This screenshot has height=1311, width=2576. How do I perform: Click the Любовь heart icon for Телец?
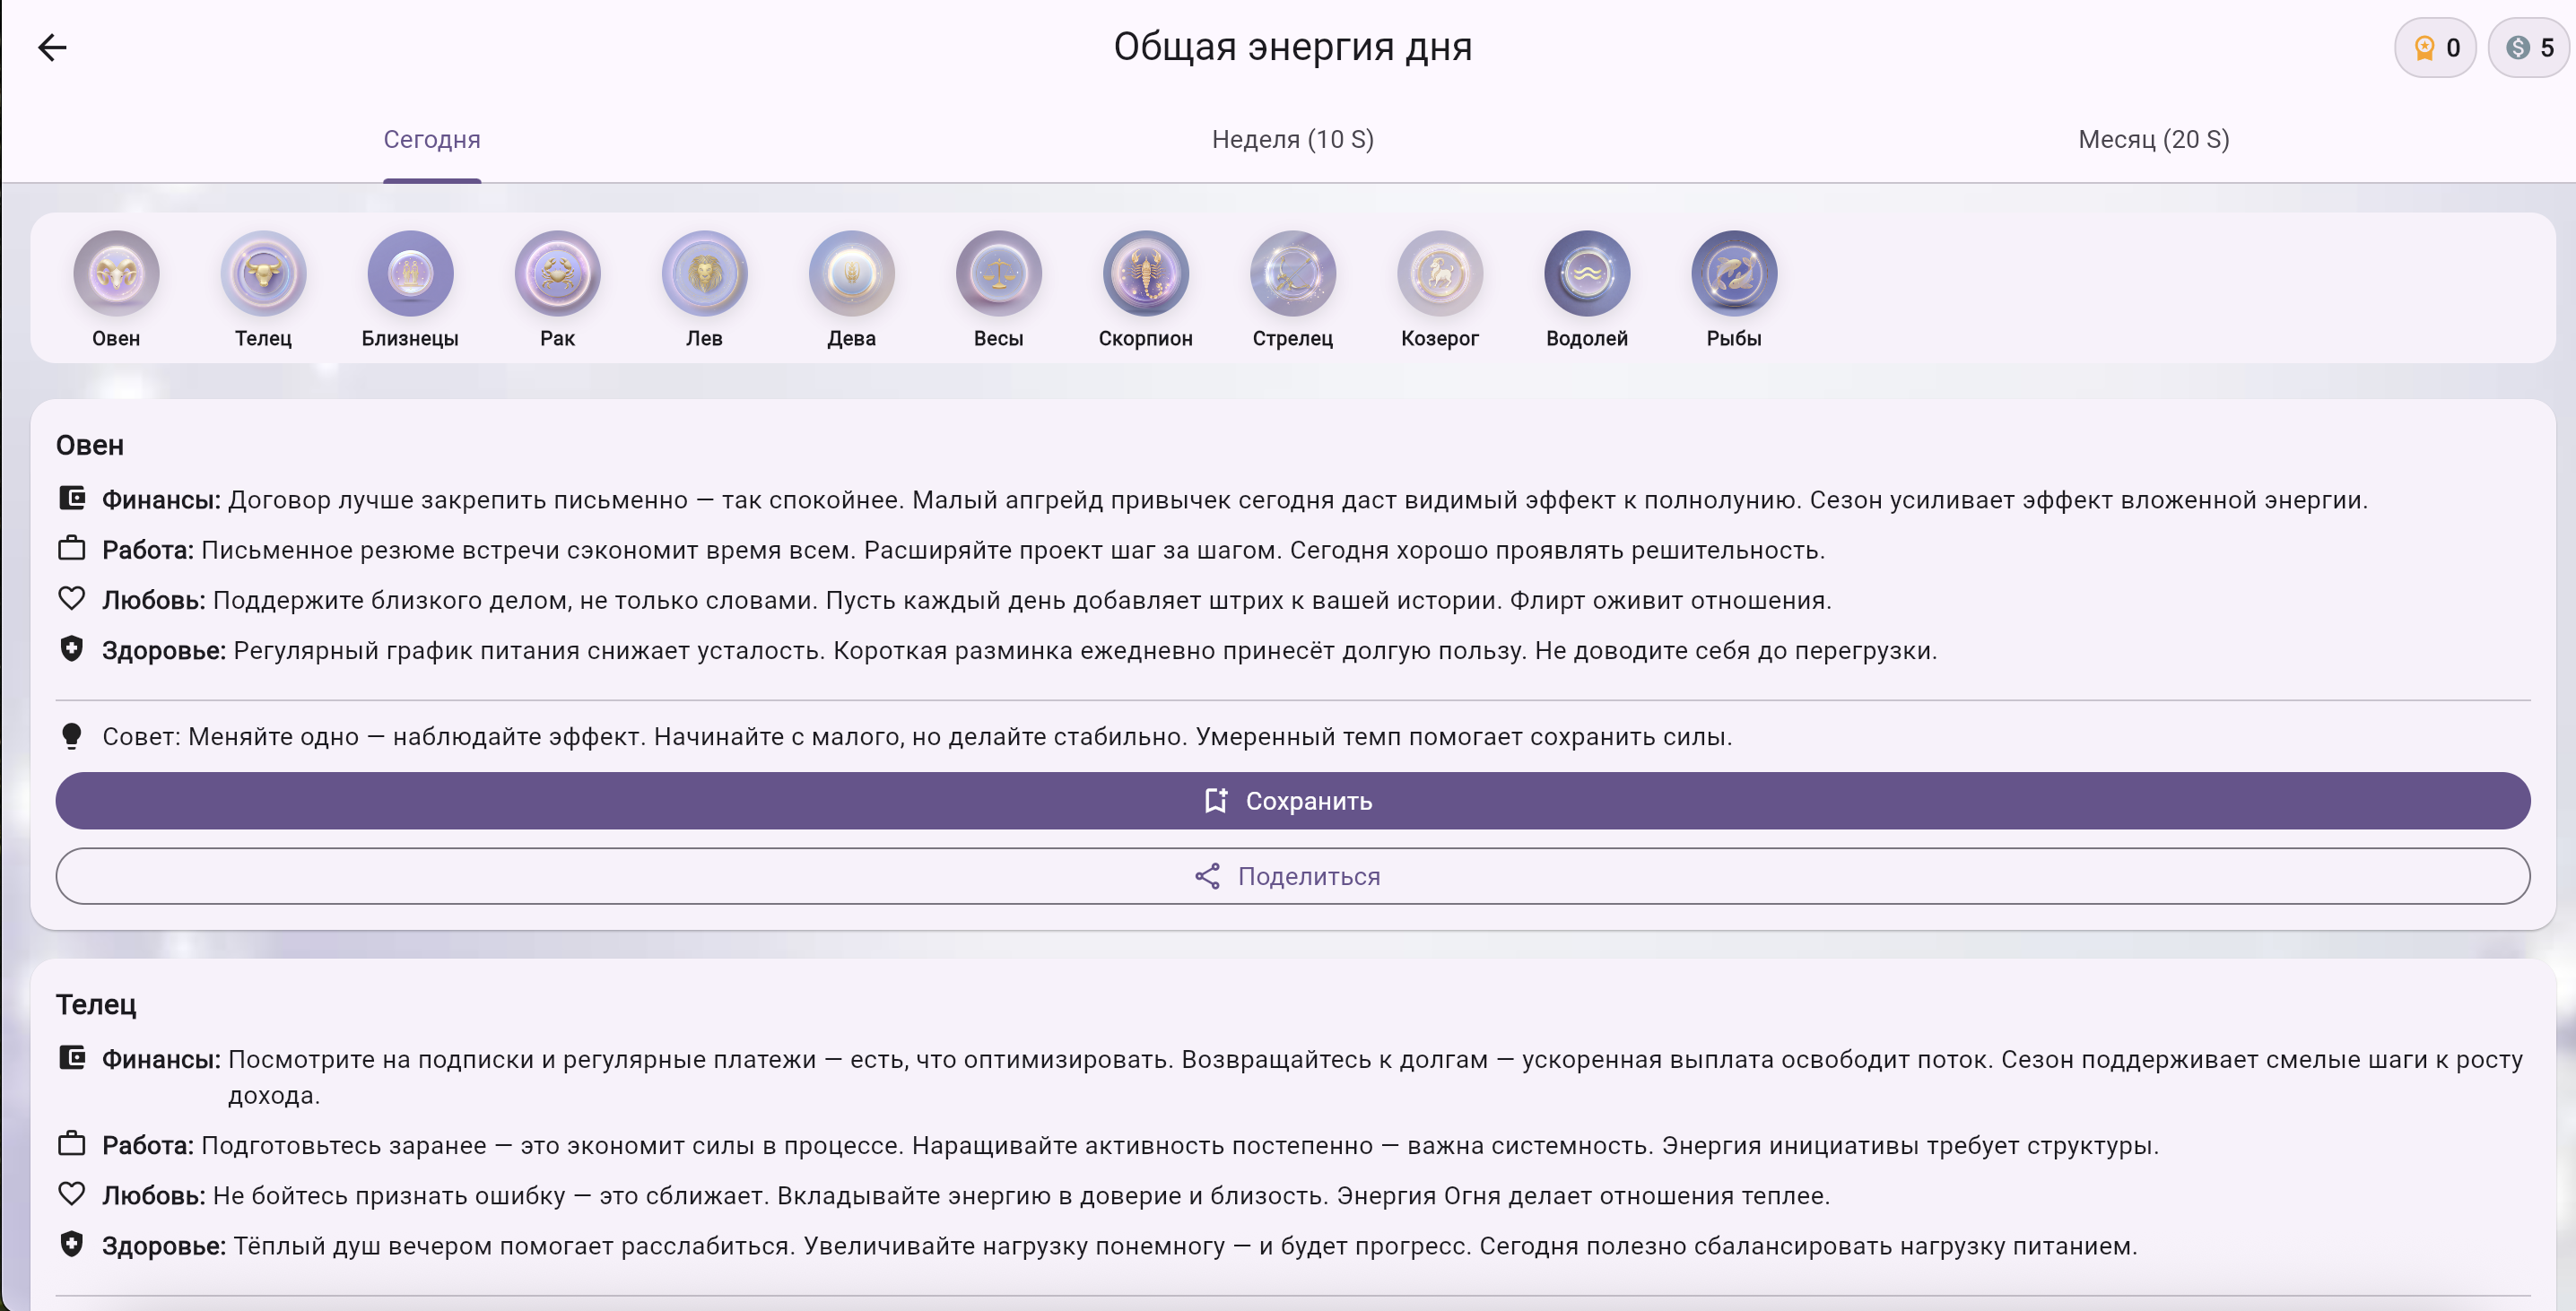point(71,1194)
